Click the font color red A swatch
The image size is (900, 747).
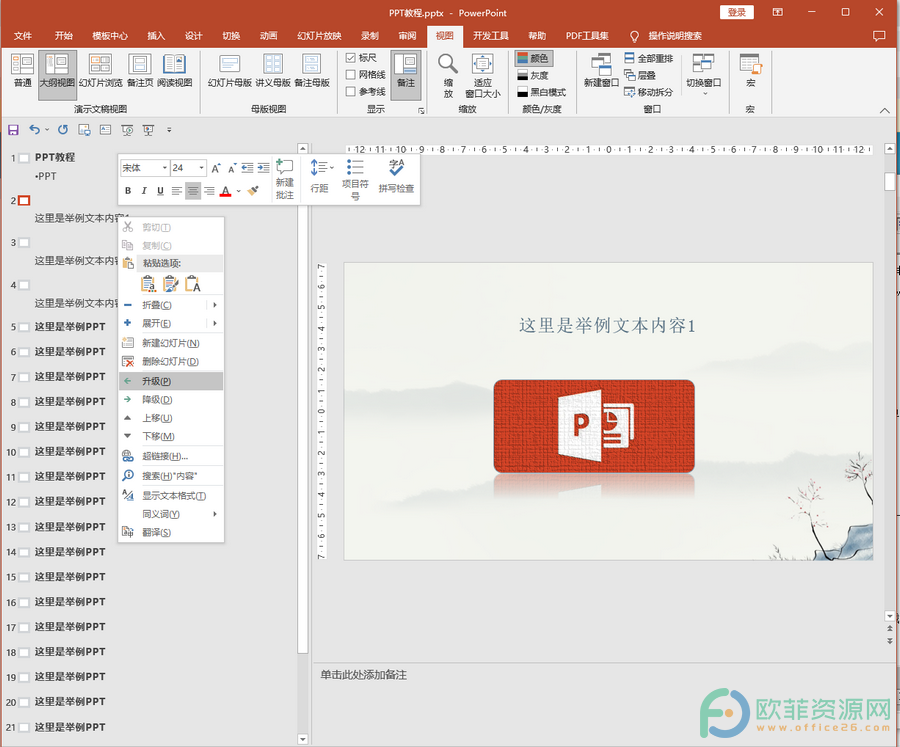point(226,191)
